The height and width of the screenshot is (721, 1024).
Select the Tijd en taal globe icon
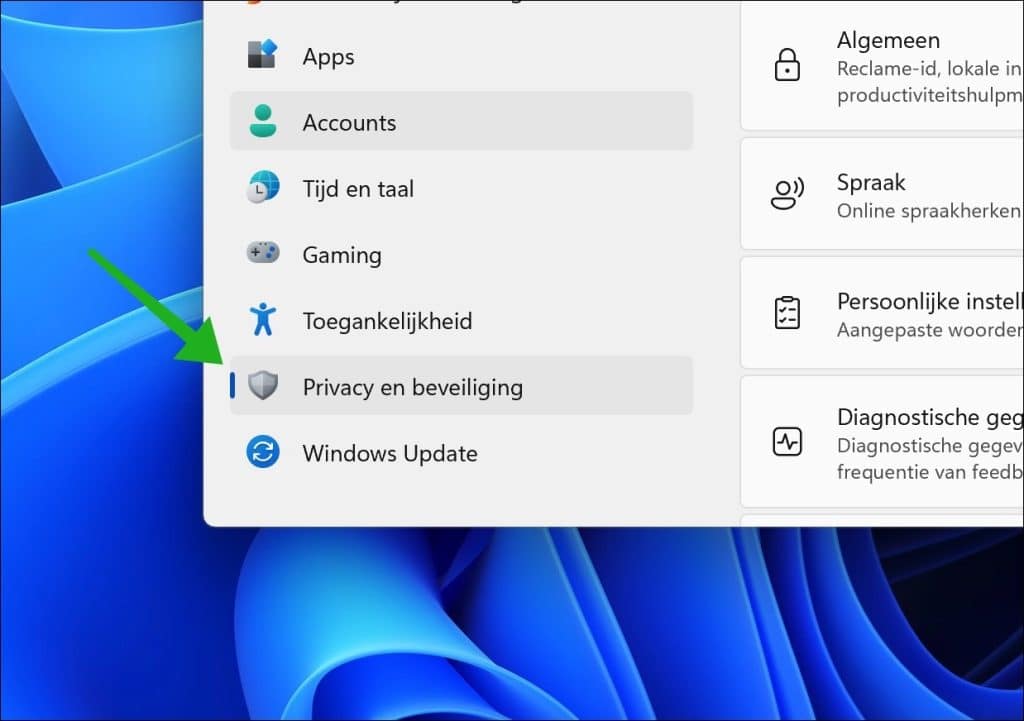262,188
